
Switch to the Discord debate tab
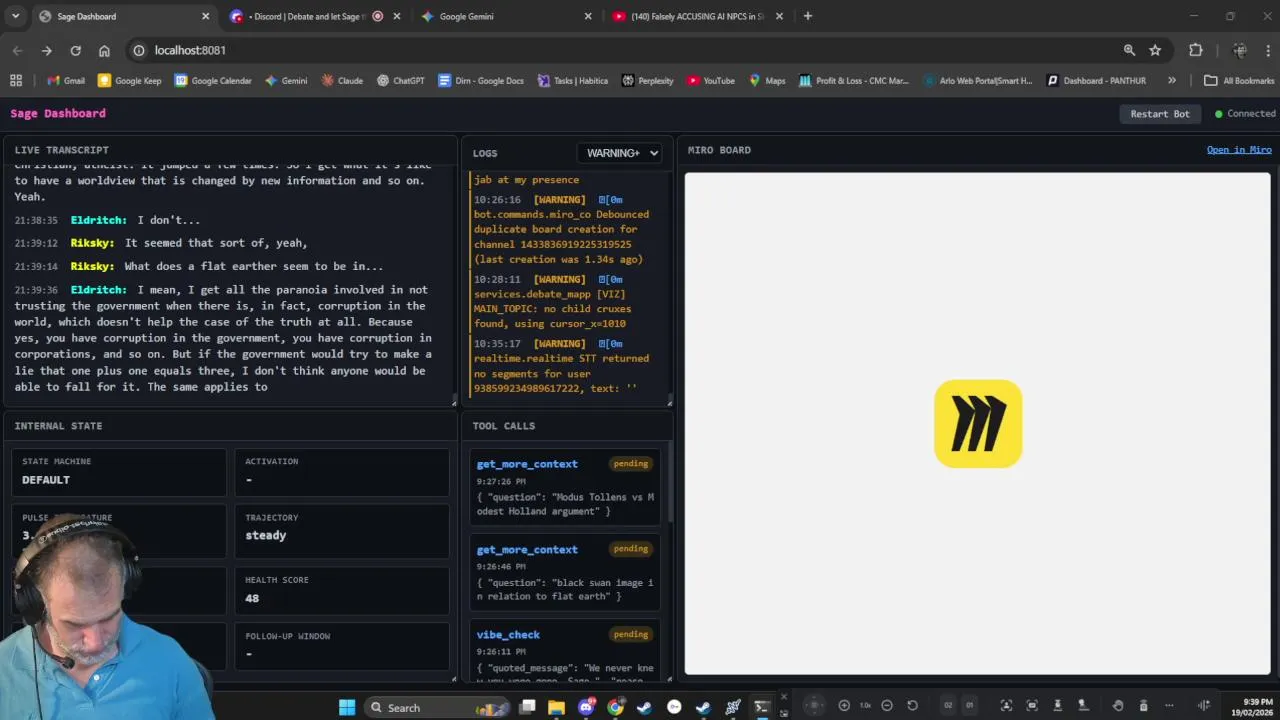point(306,16)
